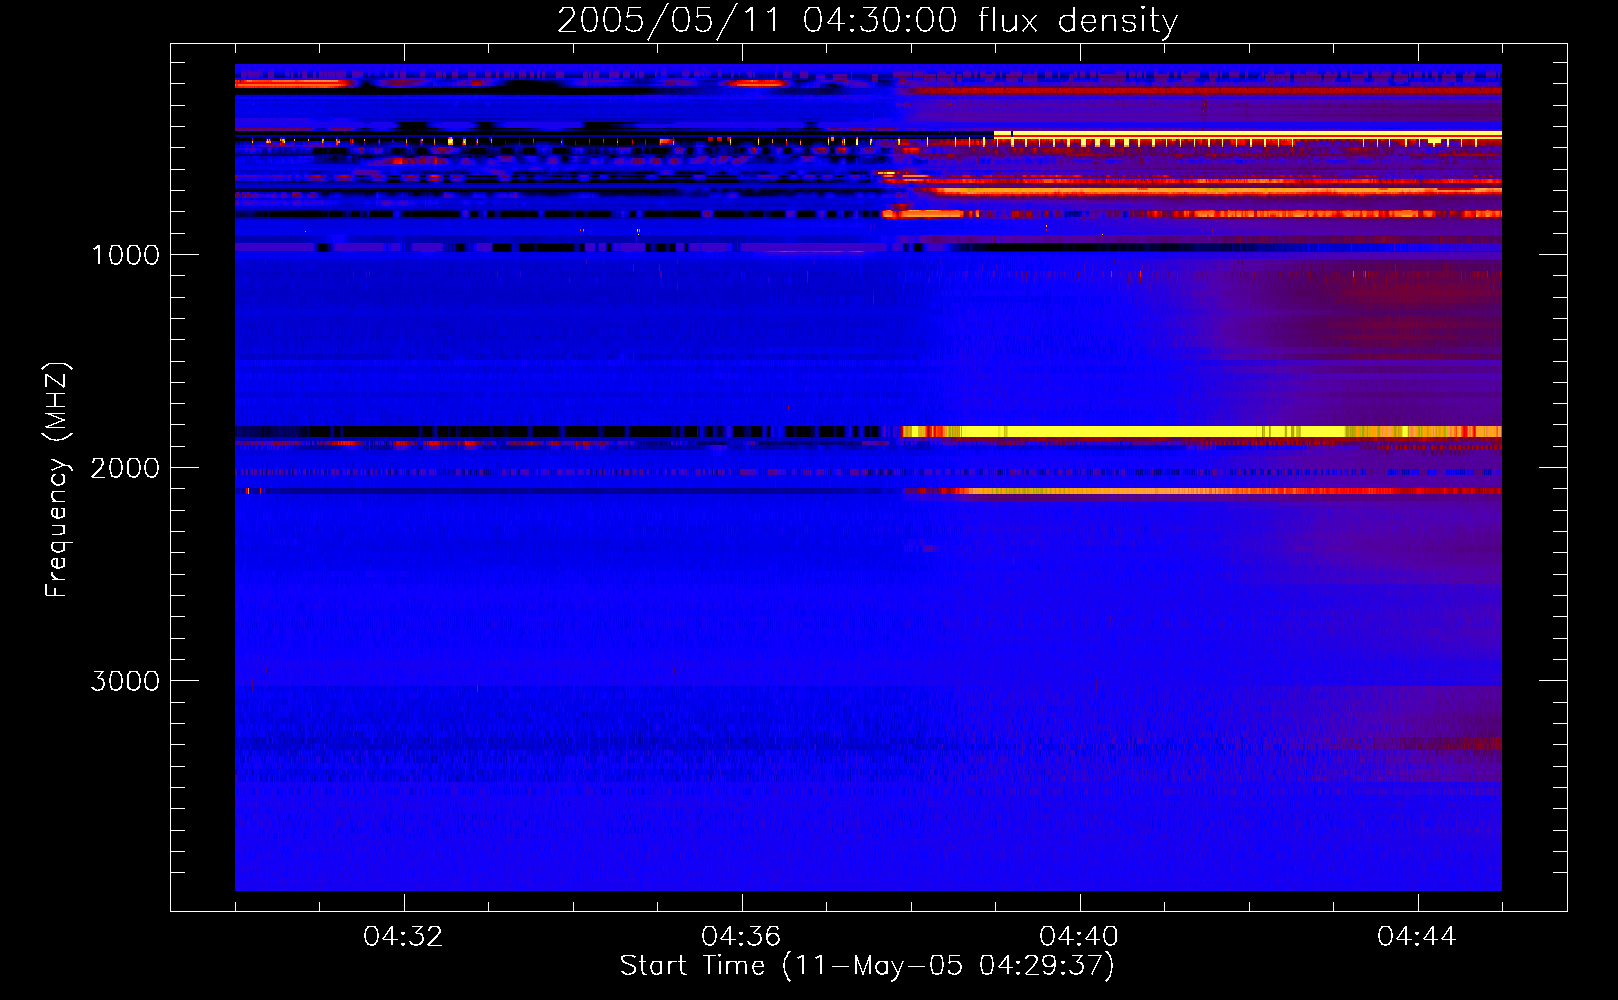
Task: Click the '04:32' time tick label
Action: (x=403, y=937)
